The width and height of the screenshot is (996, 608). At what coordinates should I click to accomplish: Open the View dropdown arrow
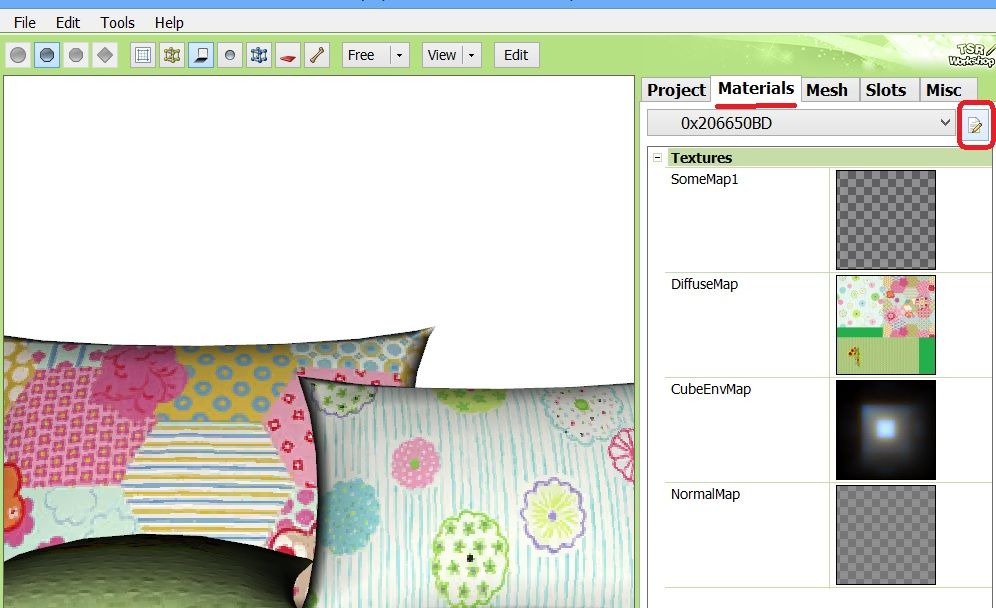click(471, 55)
